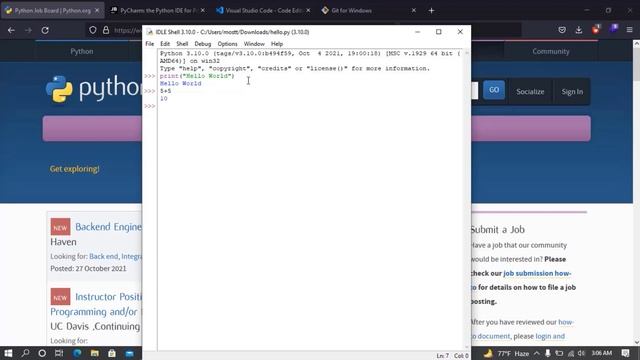Open the Firefox hamburger menu
Image resolution: width=640 pixels, height=360 pixels.
pos(629,30)
